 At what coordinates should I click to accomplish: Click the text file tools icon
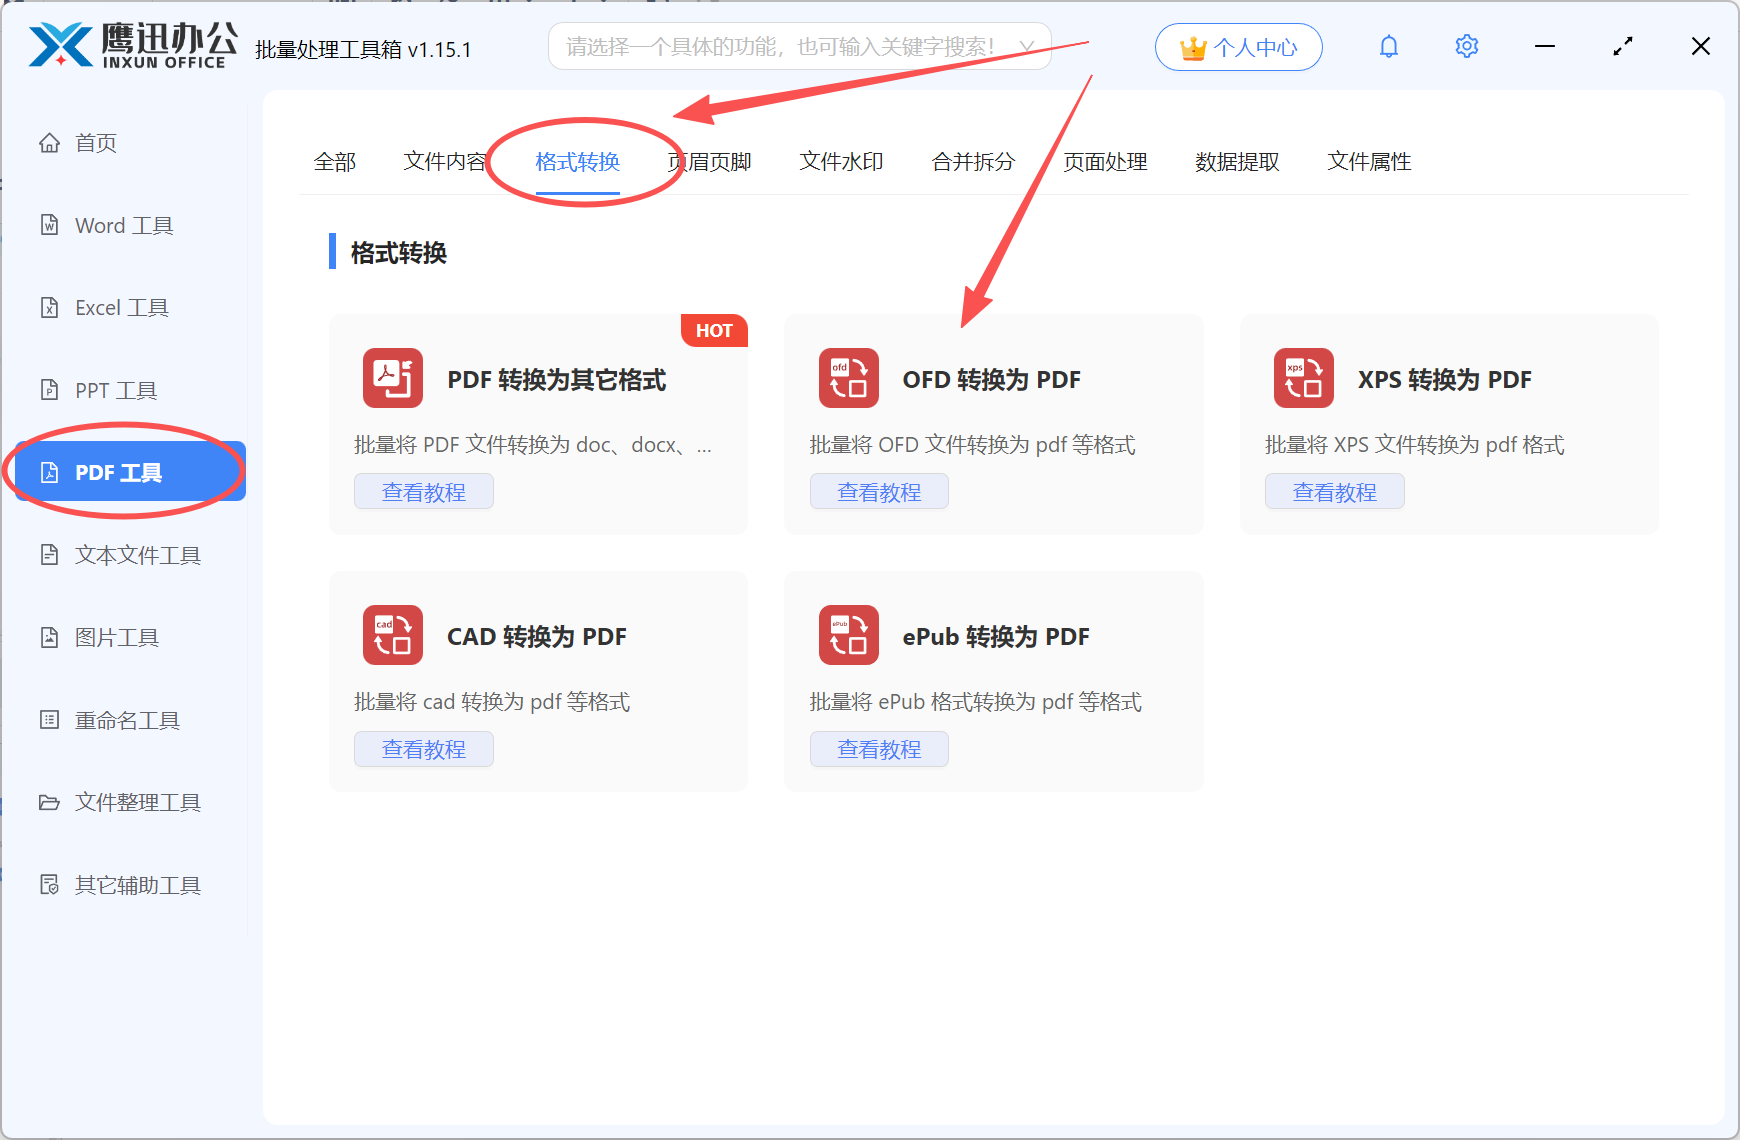pyautogui.click(x=49, y=555)
